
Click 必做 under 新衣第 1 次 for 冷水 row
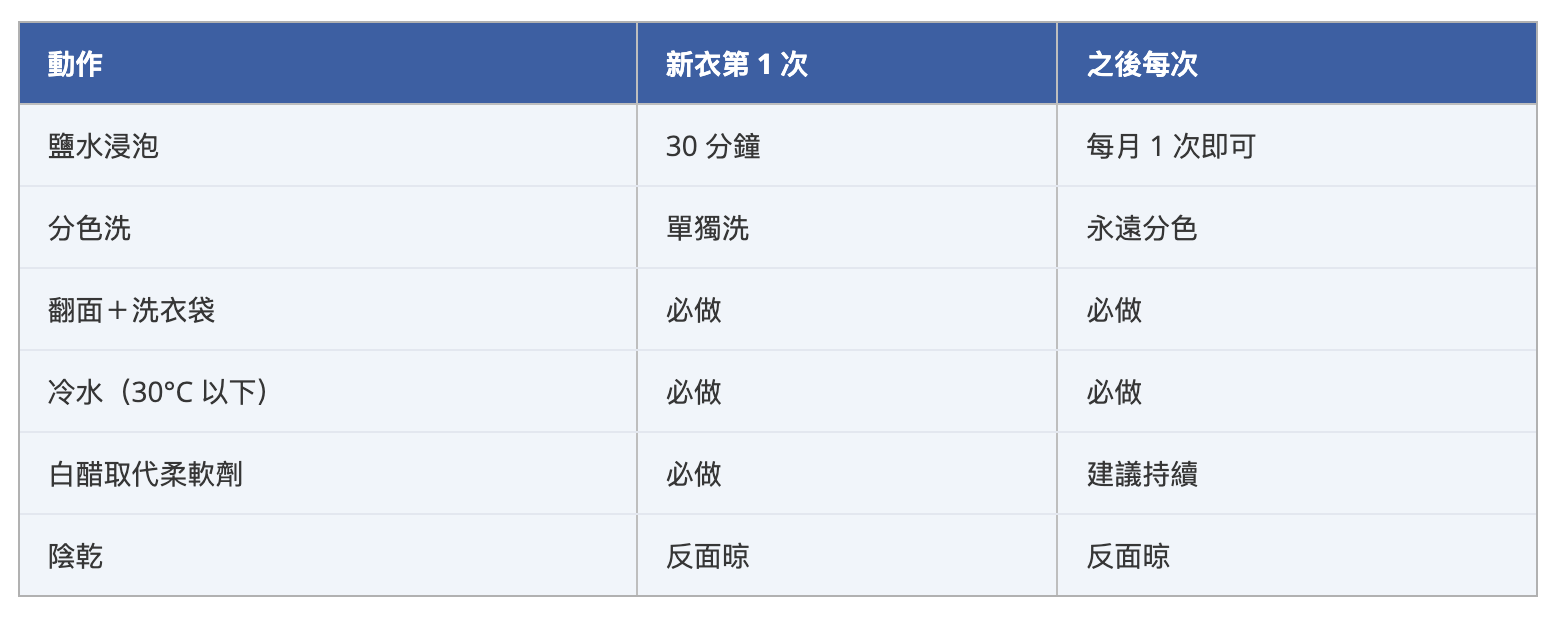(694, 392)
